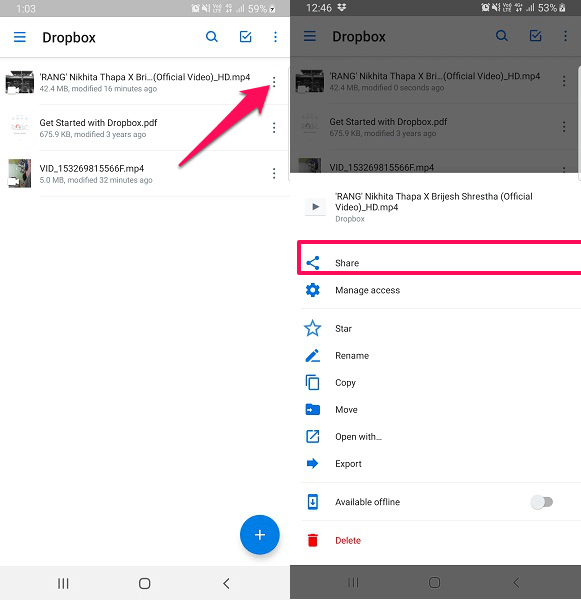
Task: Tap multi-select icon in right dimmed screen
Action: [x=535, y=36]
